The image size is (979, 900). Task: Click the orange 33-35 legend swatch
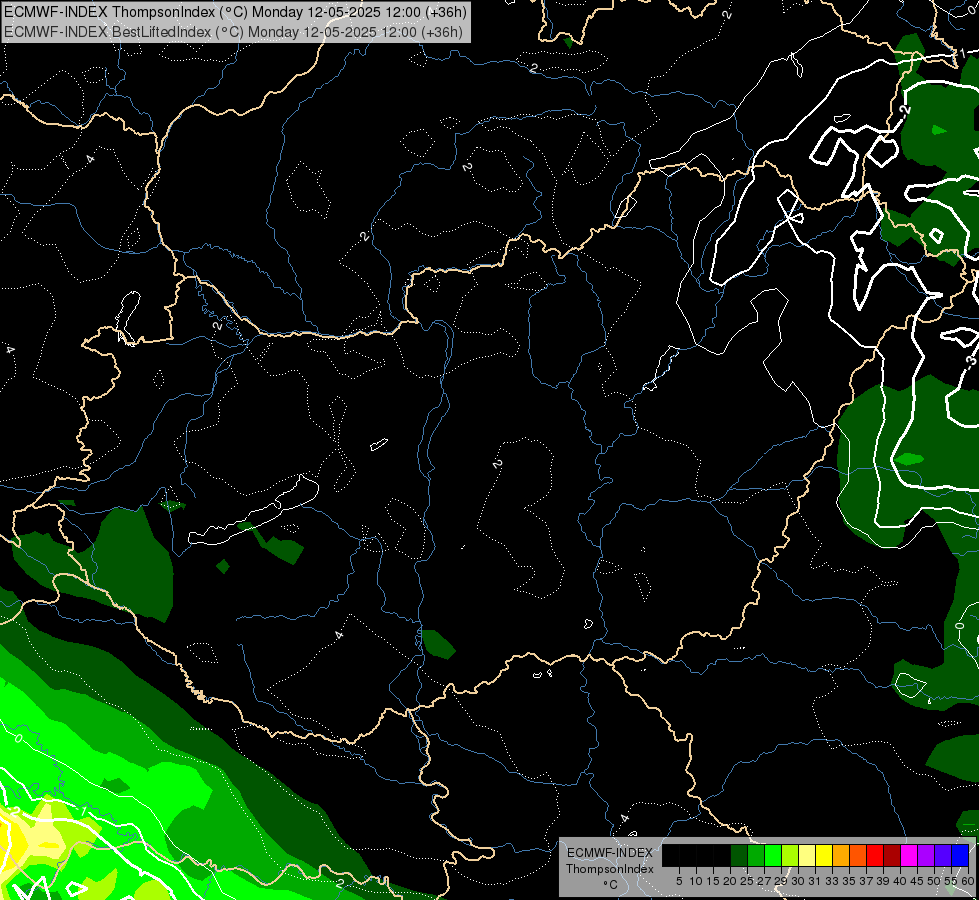click(x=841, y=855)
